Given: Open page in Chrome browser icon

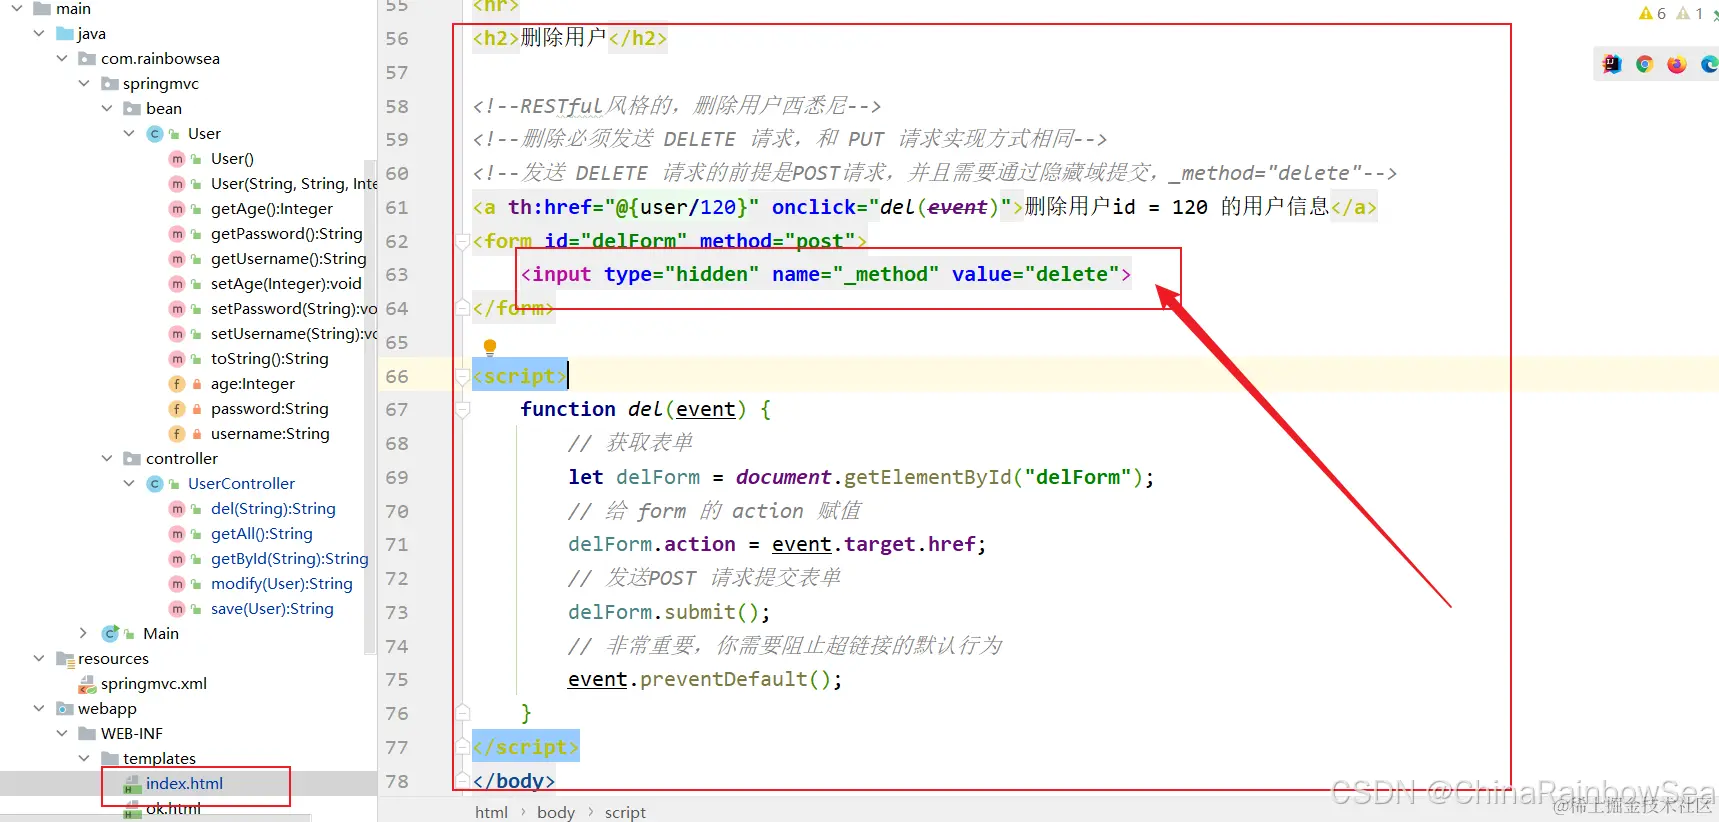Looking at the screenshot, I should [1644, 64].
